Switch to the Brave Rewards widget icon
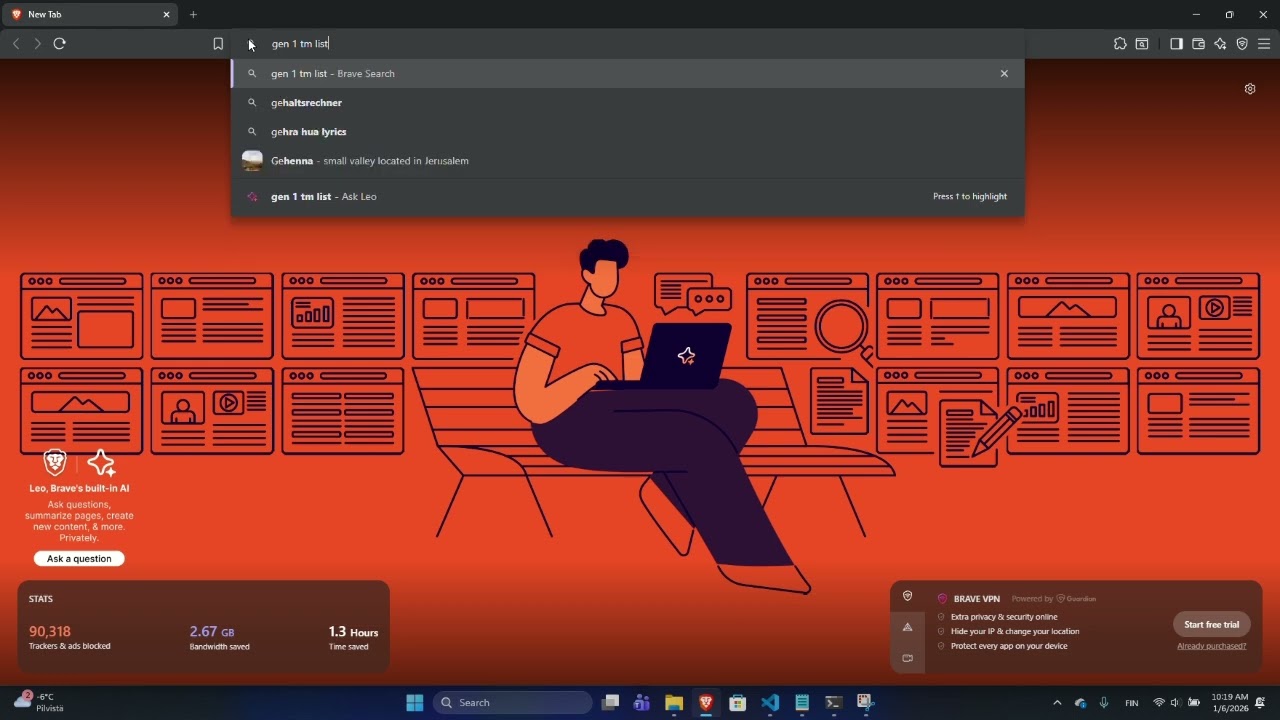The image size is (1280, 720). coord(907,627)
